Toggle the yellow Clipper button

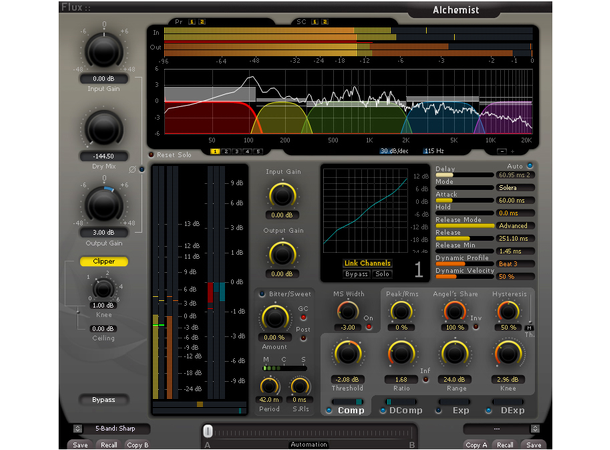click(x=104, y=261)
